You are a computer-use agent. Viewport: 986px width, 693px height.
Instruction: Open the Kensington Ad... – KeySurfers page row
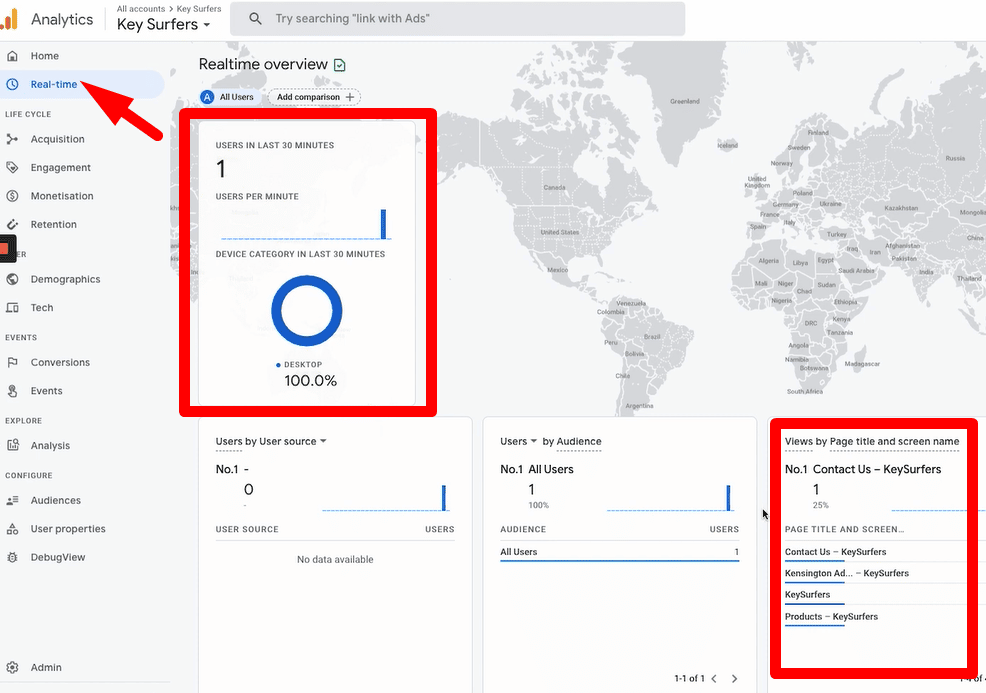click(875, 574)
